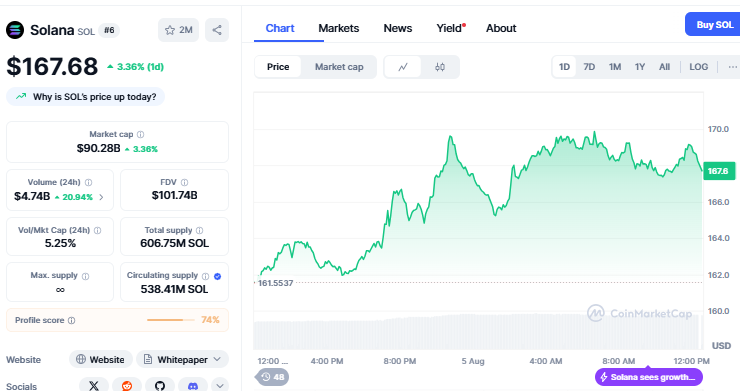Screen dimensions: 740x391
Task: Open the Markets tab
Action: click(338, 28)
